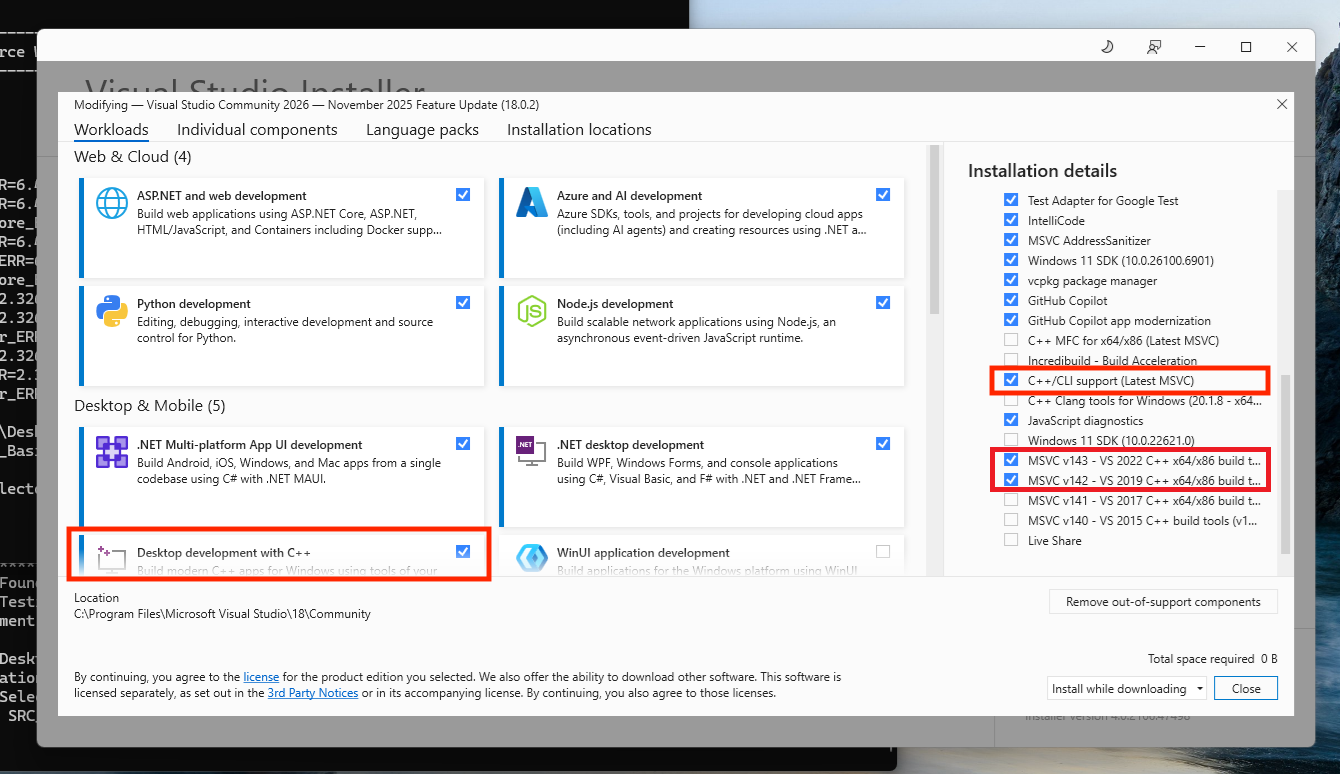
Task: Open the feedback icon in title bar
Action: (1154, 47)
